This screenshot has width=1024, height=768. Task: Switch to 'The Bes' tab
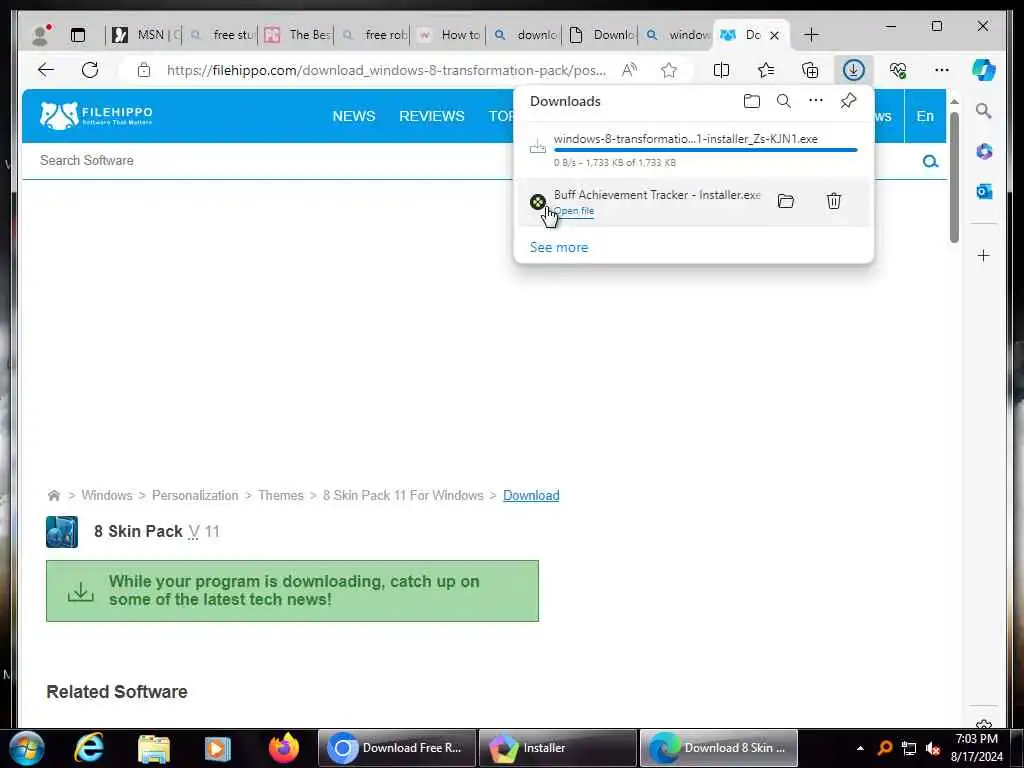pos(296,35)
